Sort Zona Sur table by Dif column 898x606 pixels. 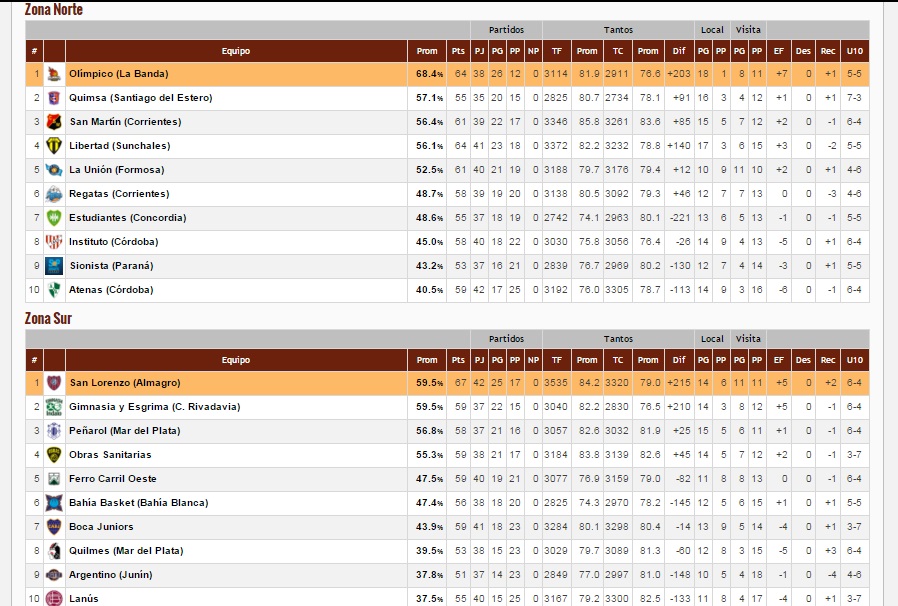point(679,360)
